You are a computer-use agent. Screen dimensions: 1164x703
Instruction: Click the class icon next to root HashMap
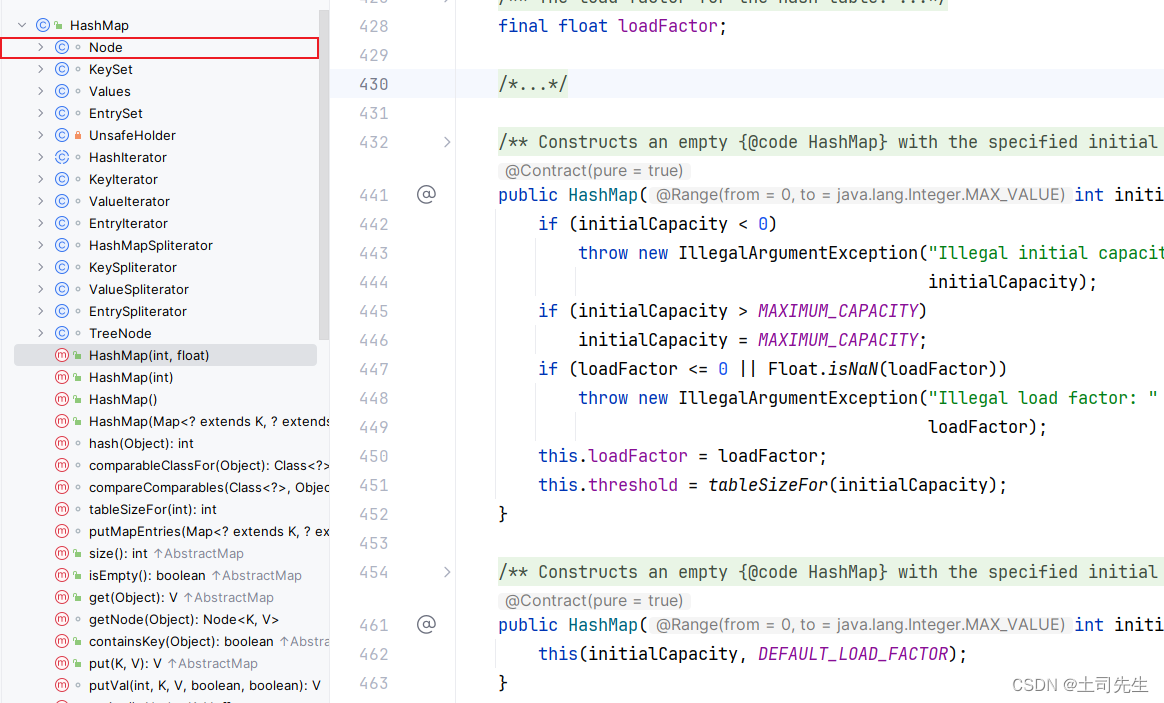43,25
